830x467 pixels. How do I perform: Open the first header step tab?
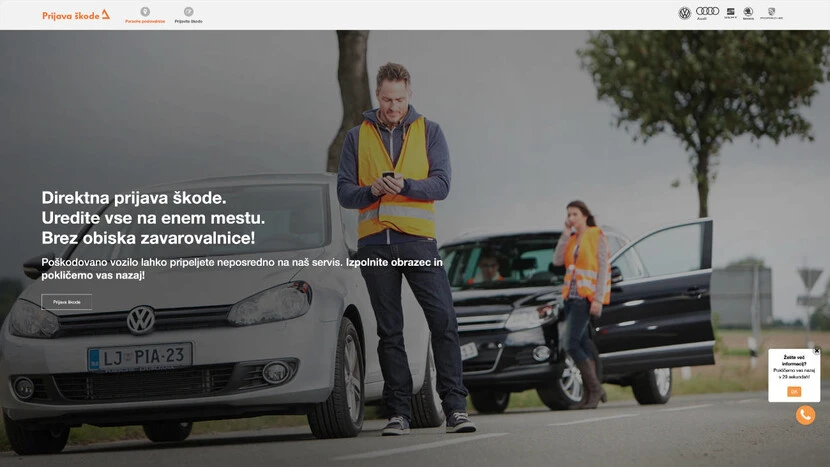145,20
